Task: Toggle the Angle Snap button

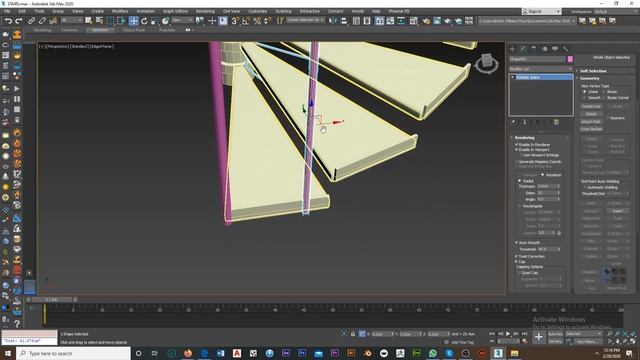Action: (x=246, y=21)
